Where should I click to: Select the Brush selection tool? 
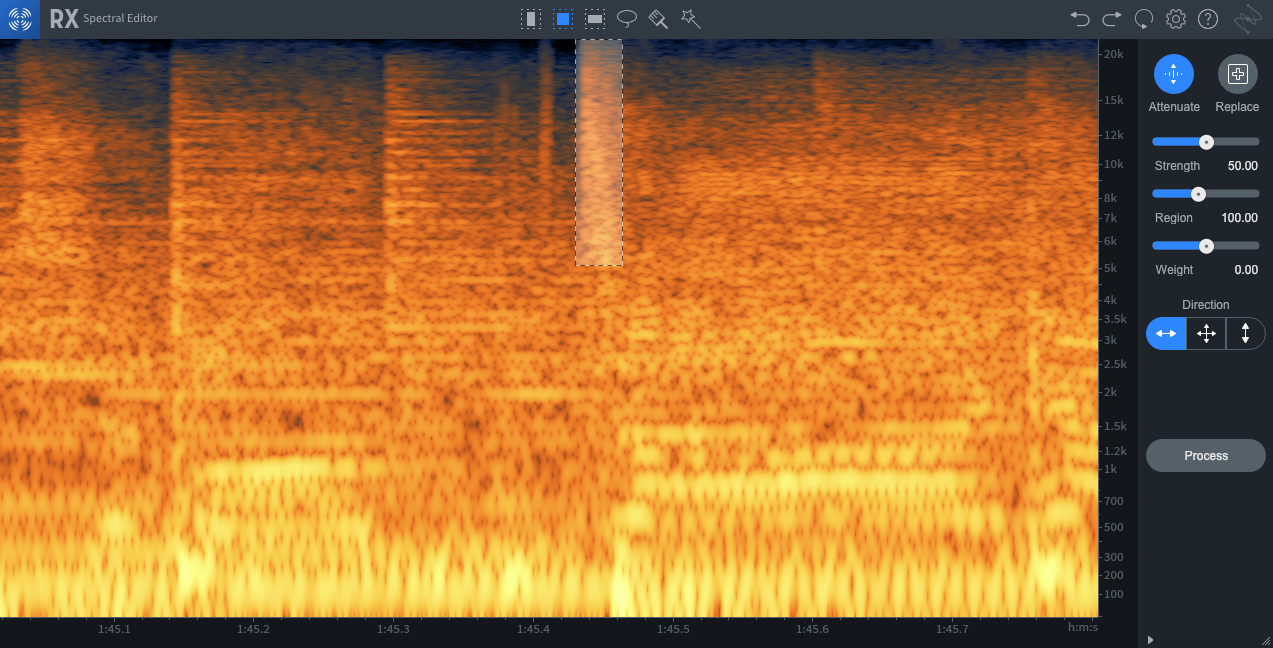click(x=658, y=19)
